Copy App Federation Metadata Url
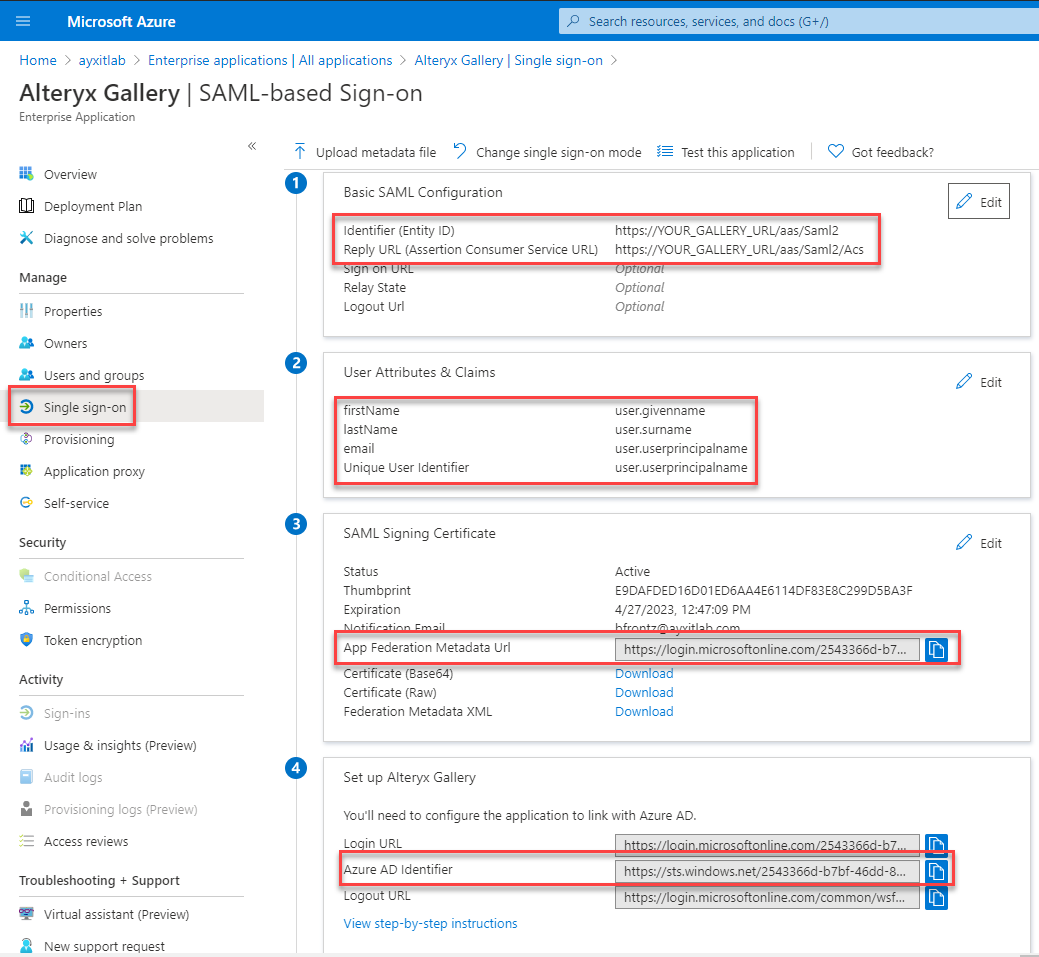This screenshot has height=957, width=1039. [936, 649]
